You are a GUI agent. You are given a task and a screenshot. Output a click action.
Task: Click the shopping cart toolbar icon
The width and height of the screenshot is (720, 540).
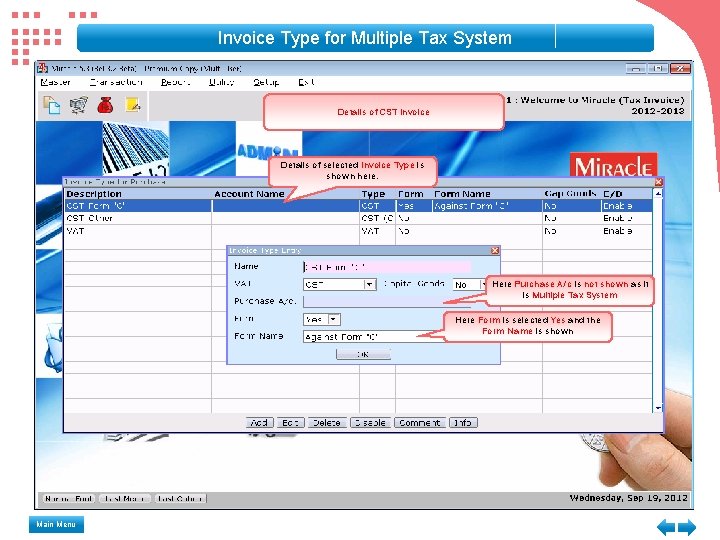[79, 105]
